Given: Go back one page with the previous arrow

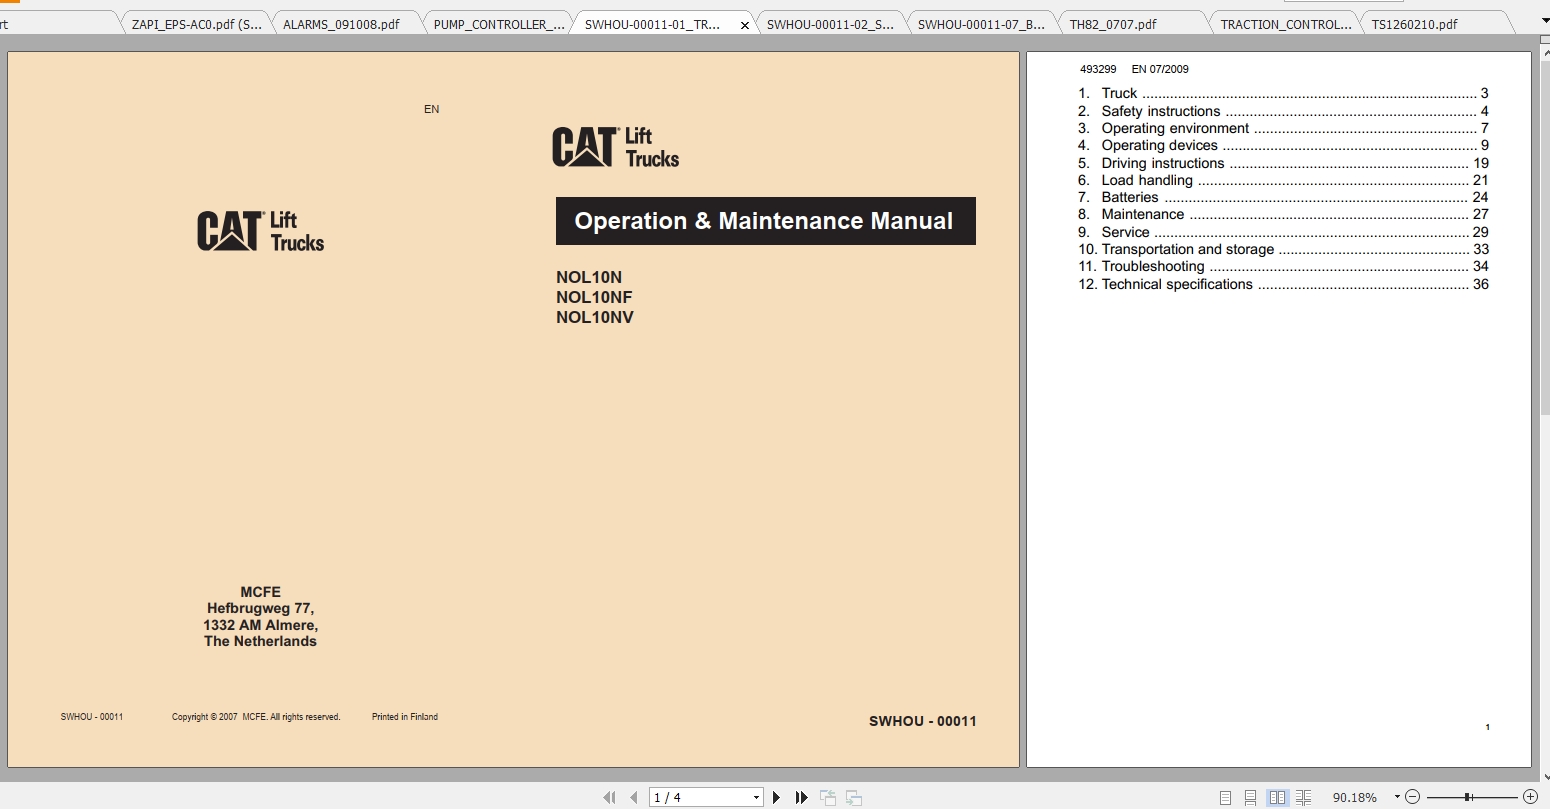Looking at the screenshot, I should pyautogui.click(x=633, y=796).
